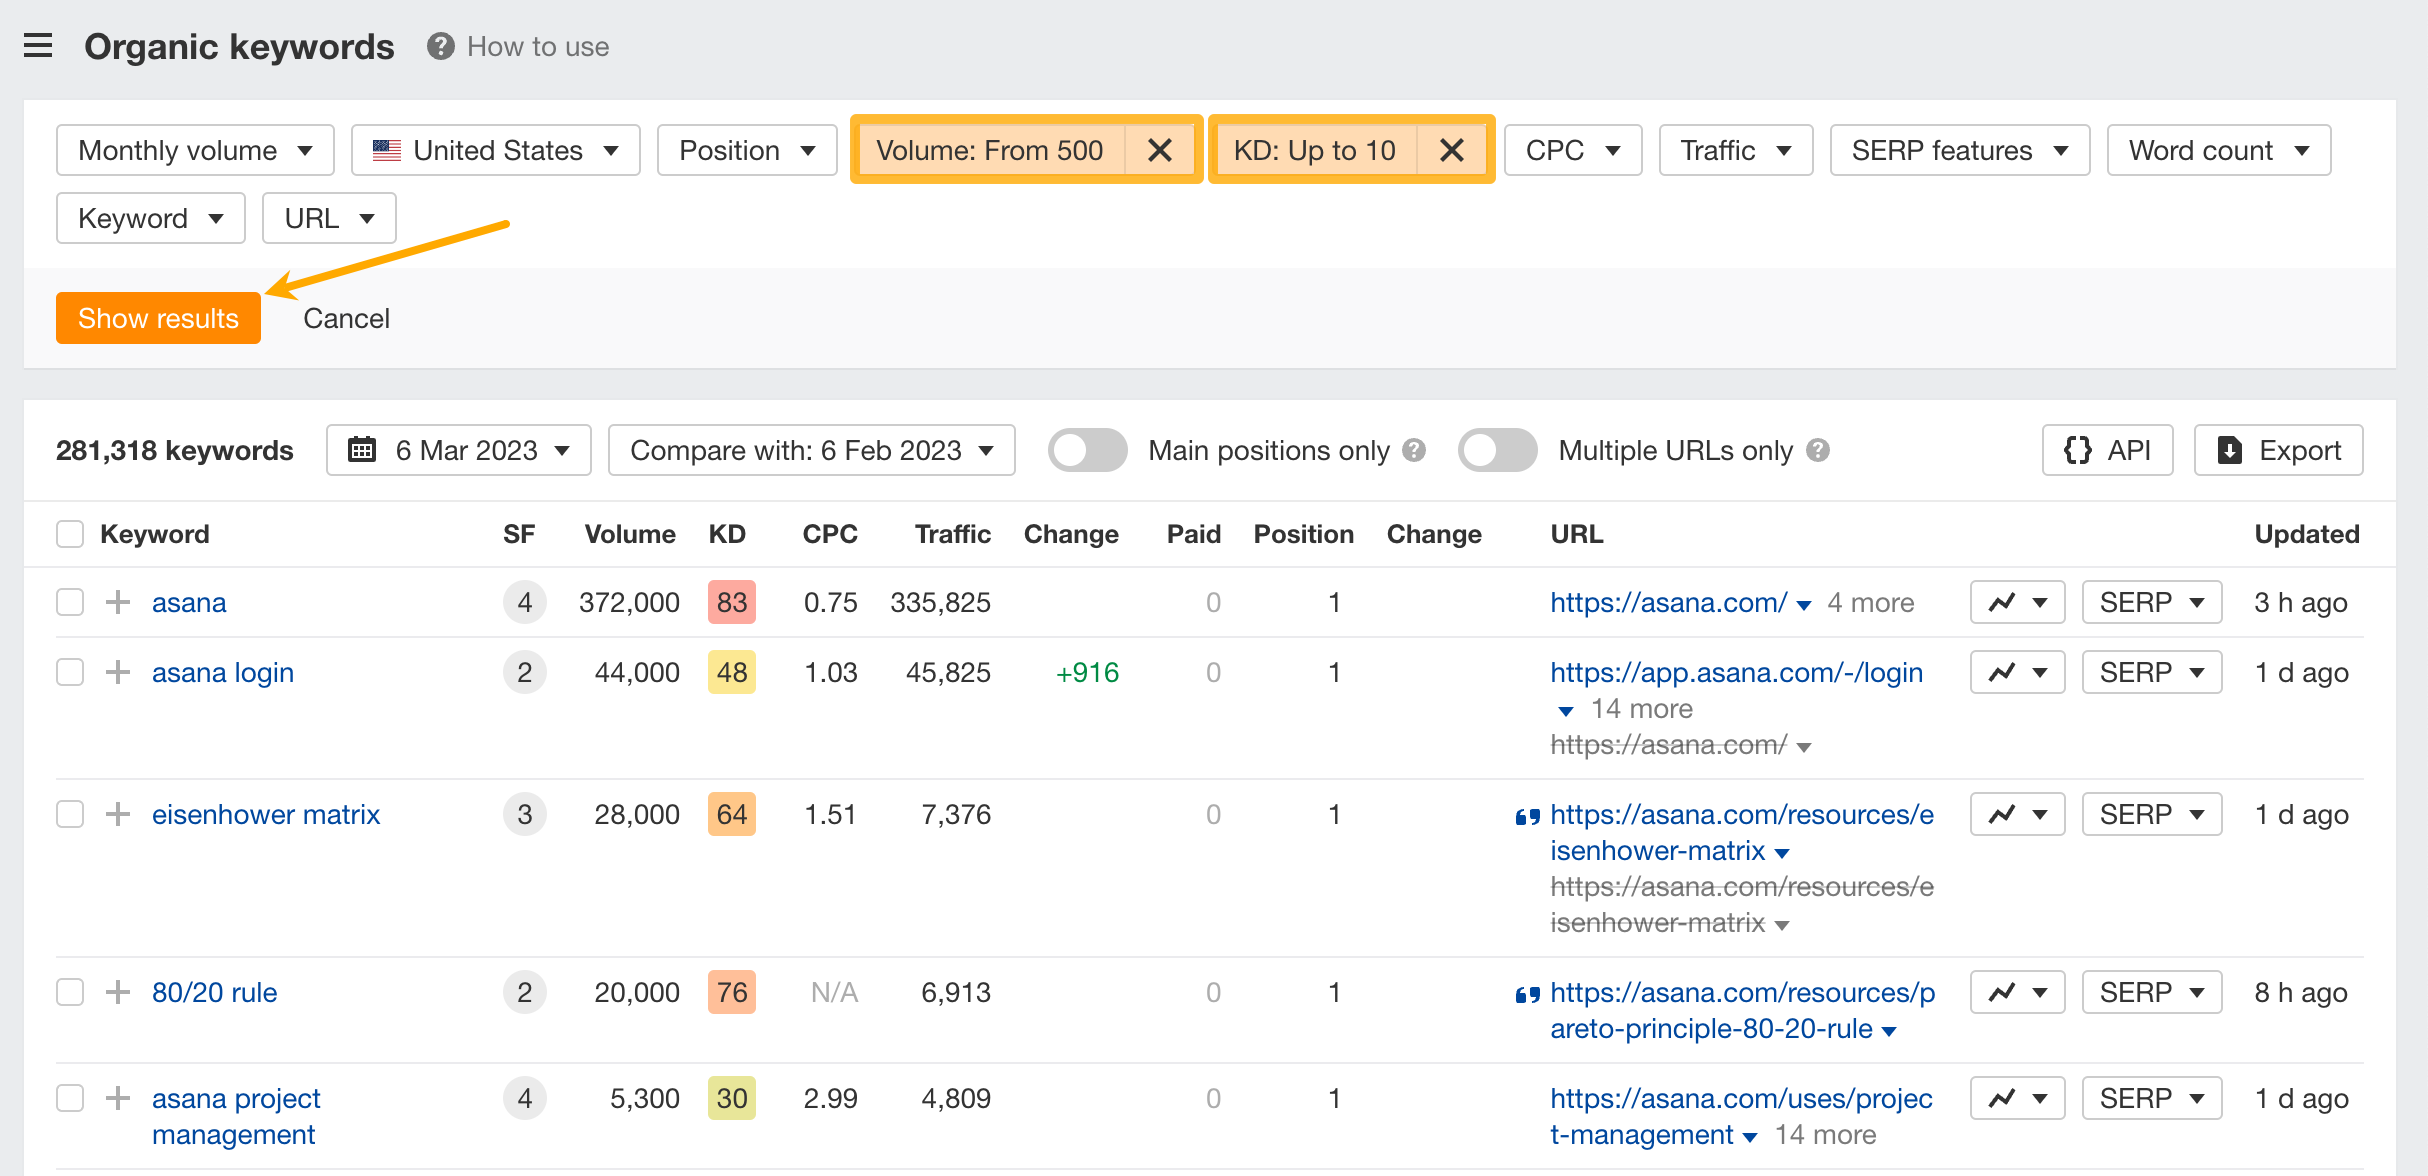Screen dimensions: 2428x1176
Task: Sort table by CPC column
Action: (830, 534)
